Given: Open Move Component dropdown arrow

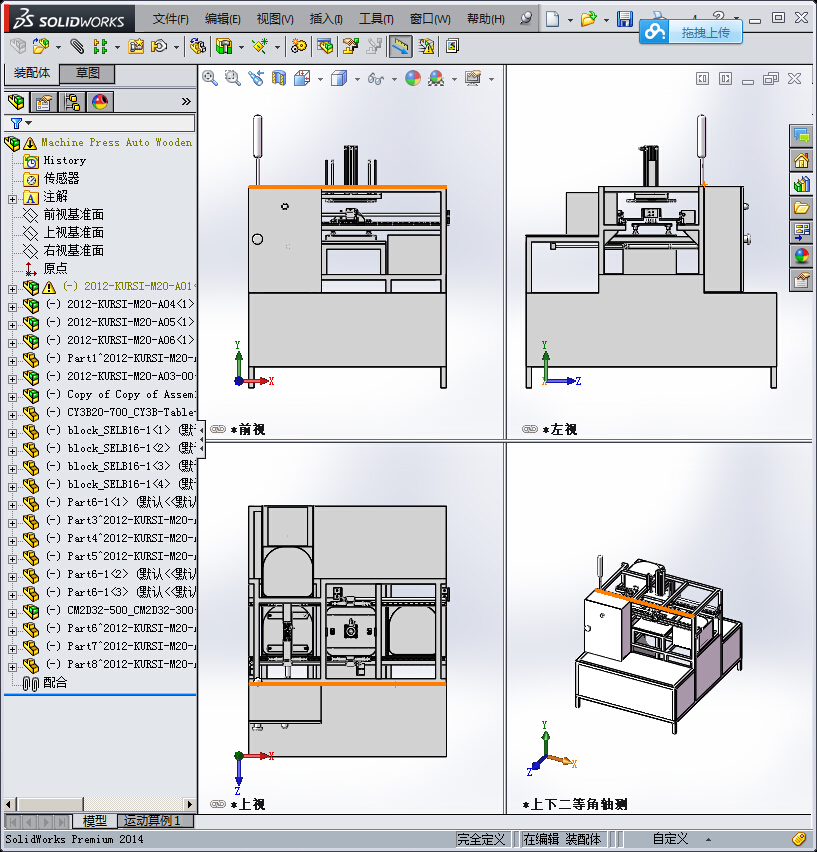Looking at the screenshot, I should (177, 48).
